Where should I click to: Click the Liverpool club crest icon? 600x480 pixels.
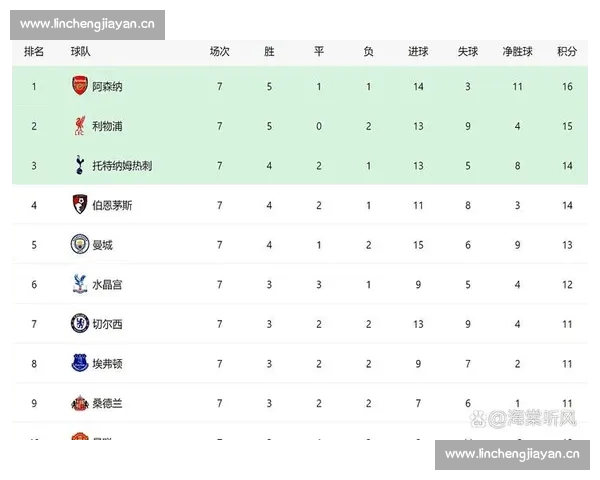tap(80, 126)
